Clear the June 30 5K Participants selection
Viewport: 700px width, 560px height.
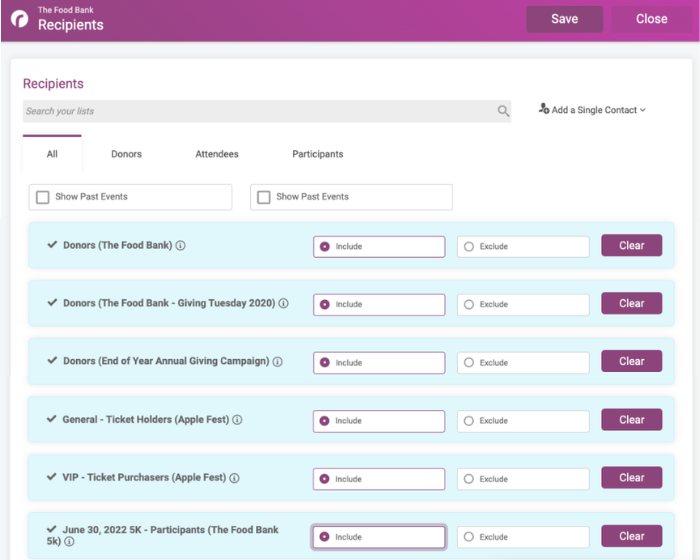[631, 536]
